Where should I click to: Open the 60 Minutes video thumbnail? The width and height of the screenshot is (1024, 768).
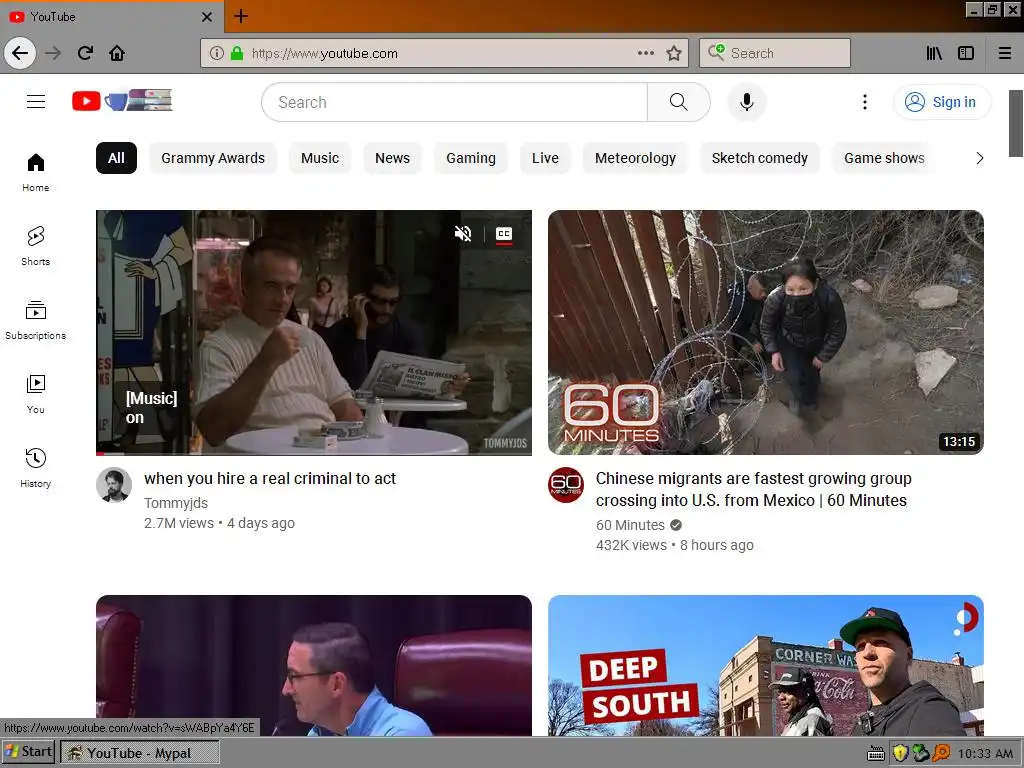765,332
